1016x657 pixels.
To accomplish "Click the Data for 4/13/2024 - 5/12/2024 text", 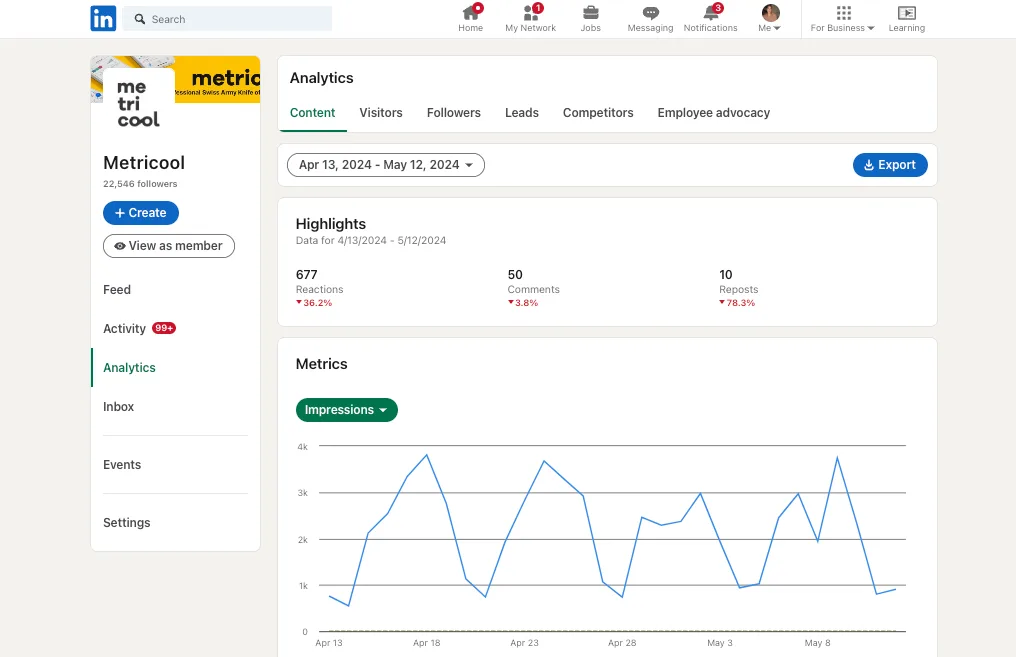I will tap(371, 240).
